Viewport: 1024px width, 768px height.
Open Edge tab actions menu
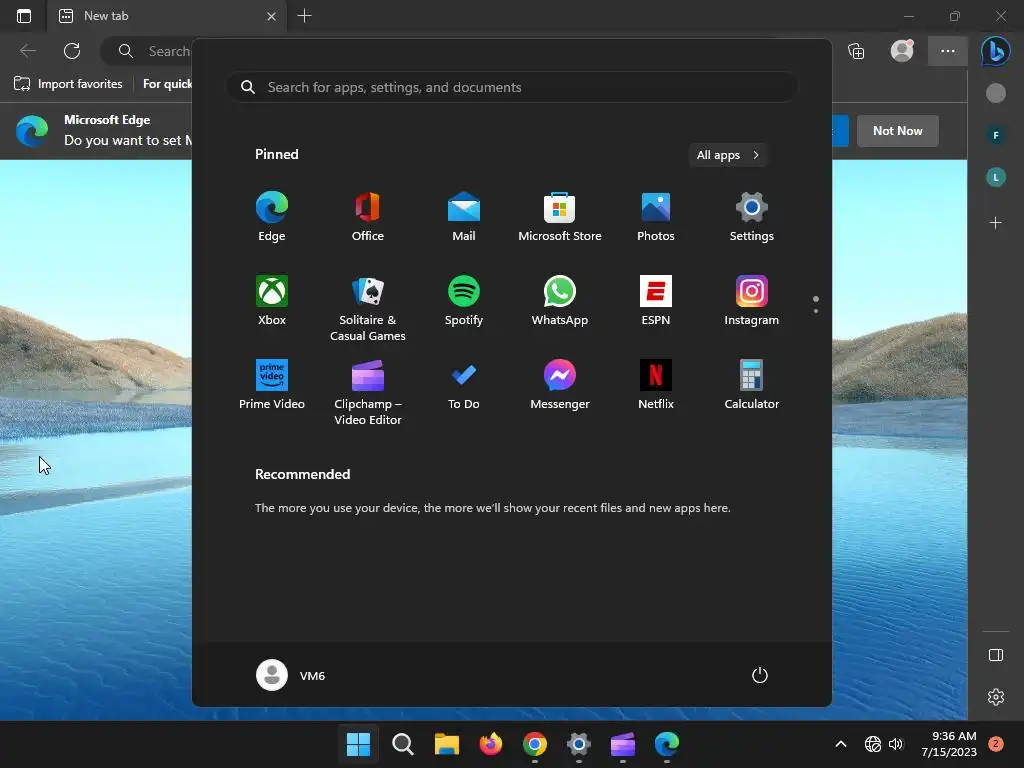24,16
